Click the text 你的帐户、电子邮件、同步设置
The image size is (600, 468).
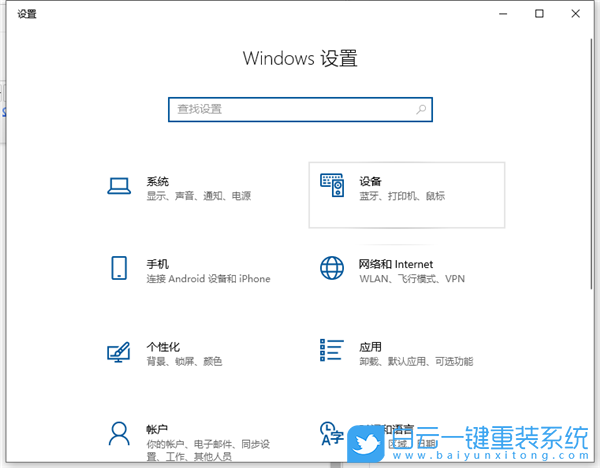[208, 450]
